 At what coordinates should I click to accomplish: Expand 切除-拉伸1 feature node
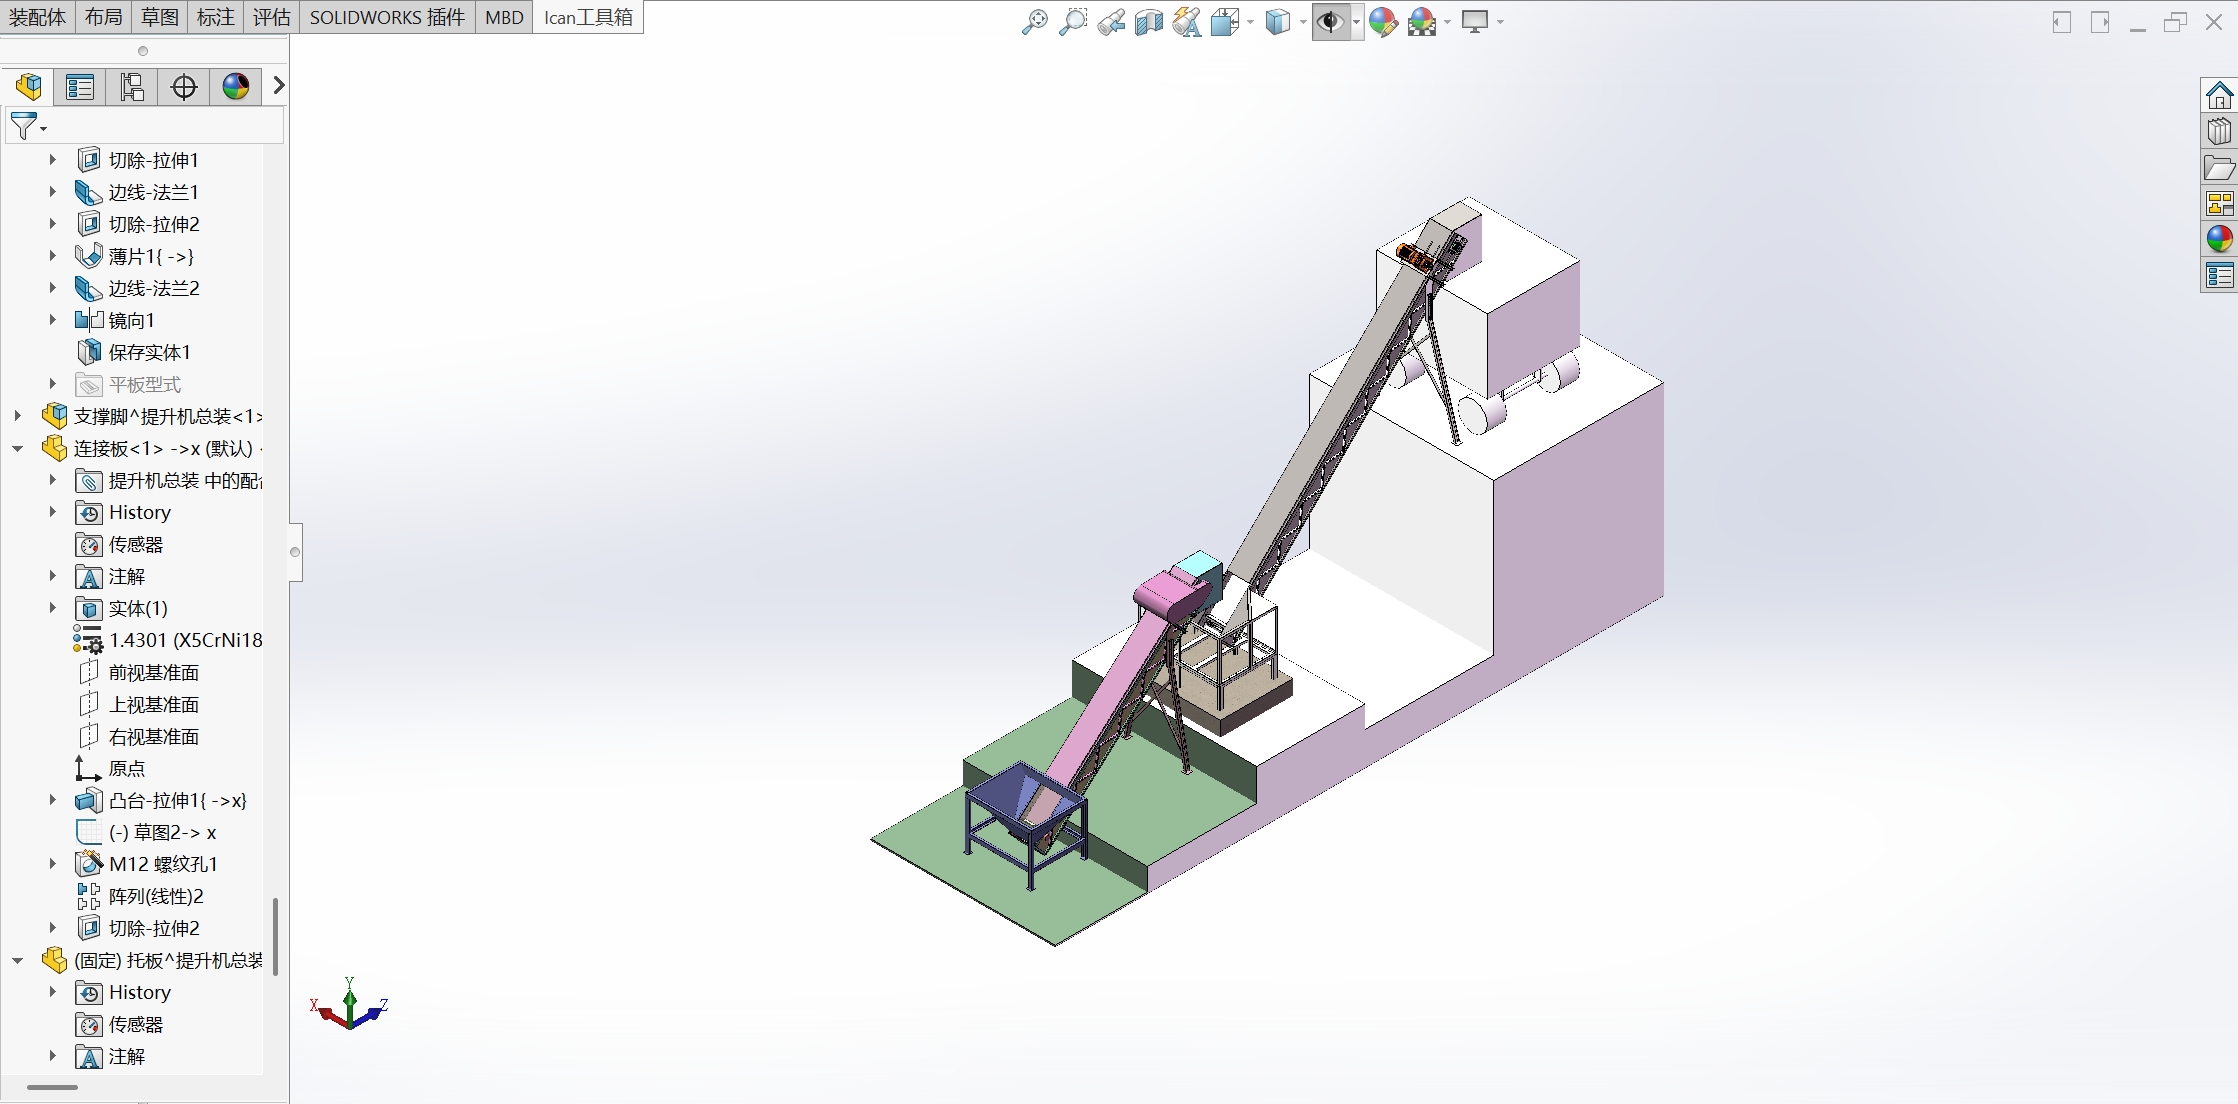pos(52,160)
